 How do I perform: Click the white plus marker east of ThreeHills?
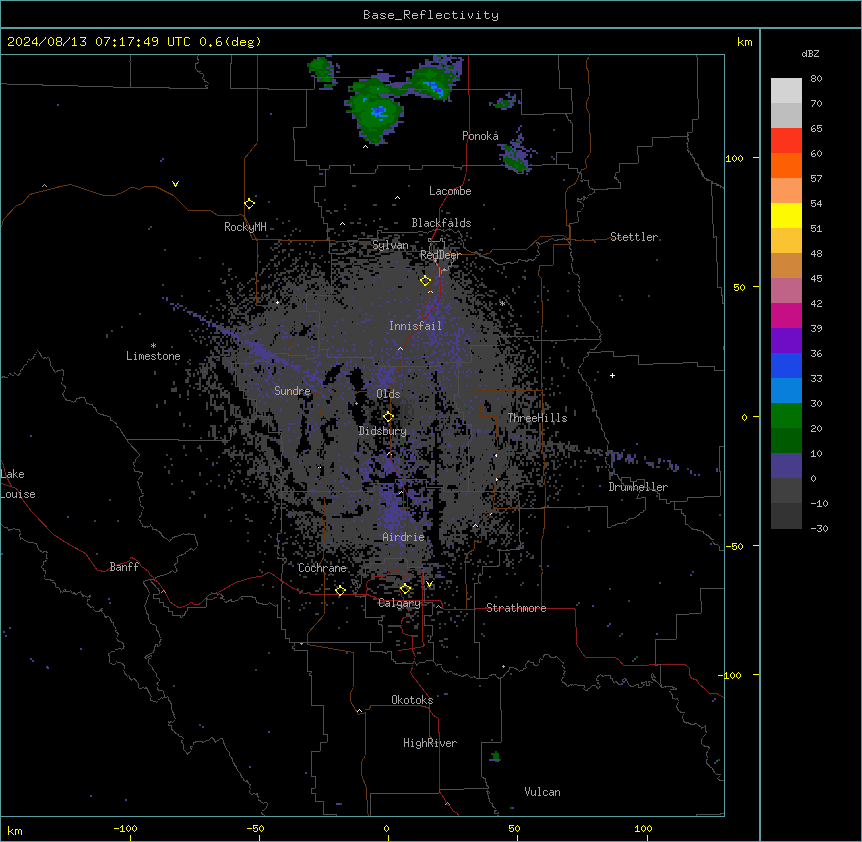click(612, 375)
